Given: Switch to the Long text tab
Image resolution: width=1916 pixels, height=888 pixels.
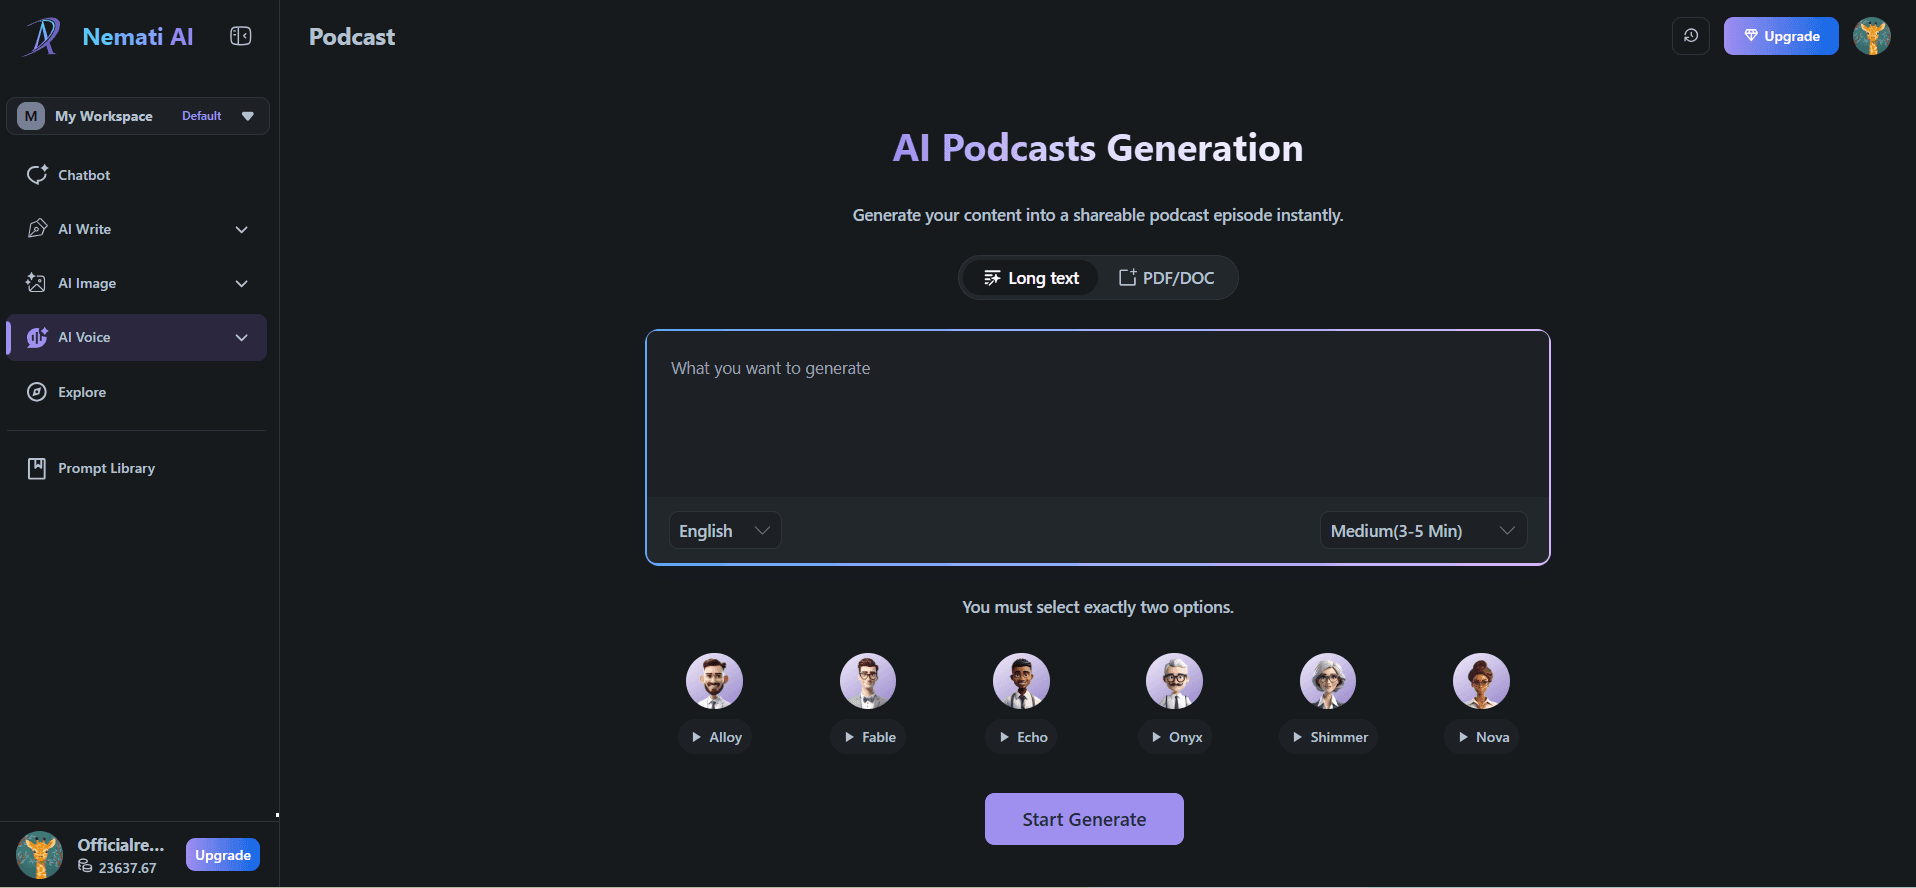Looking at the screenshot, I should pyautogui.click(x=1031, y=278).
